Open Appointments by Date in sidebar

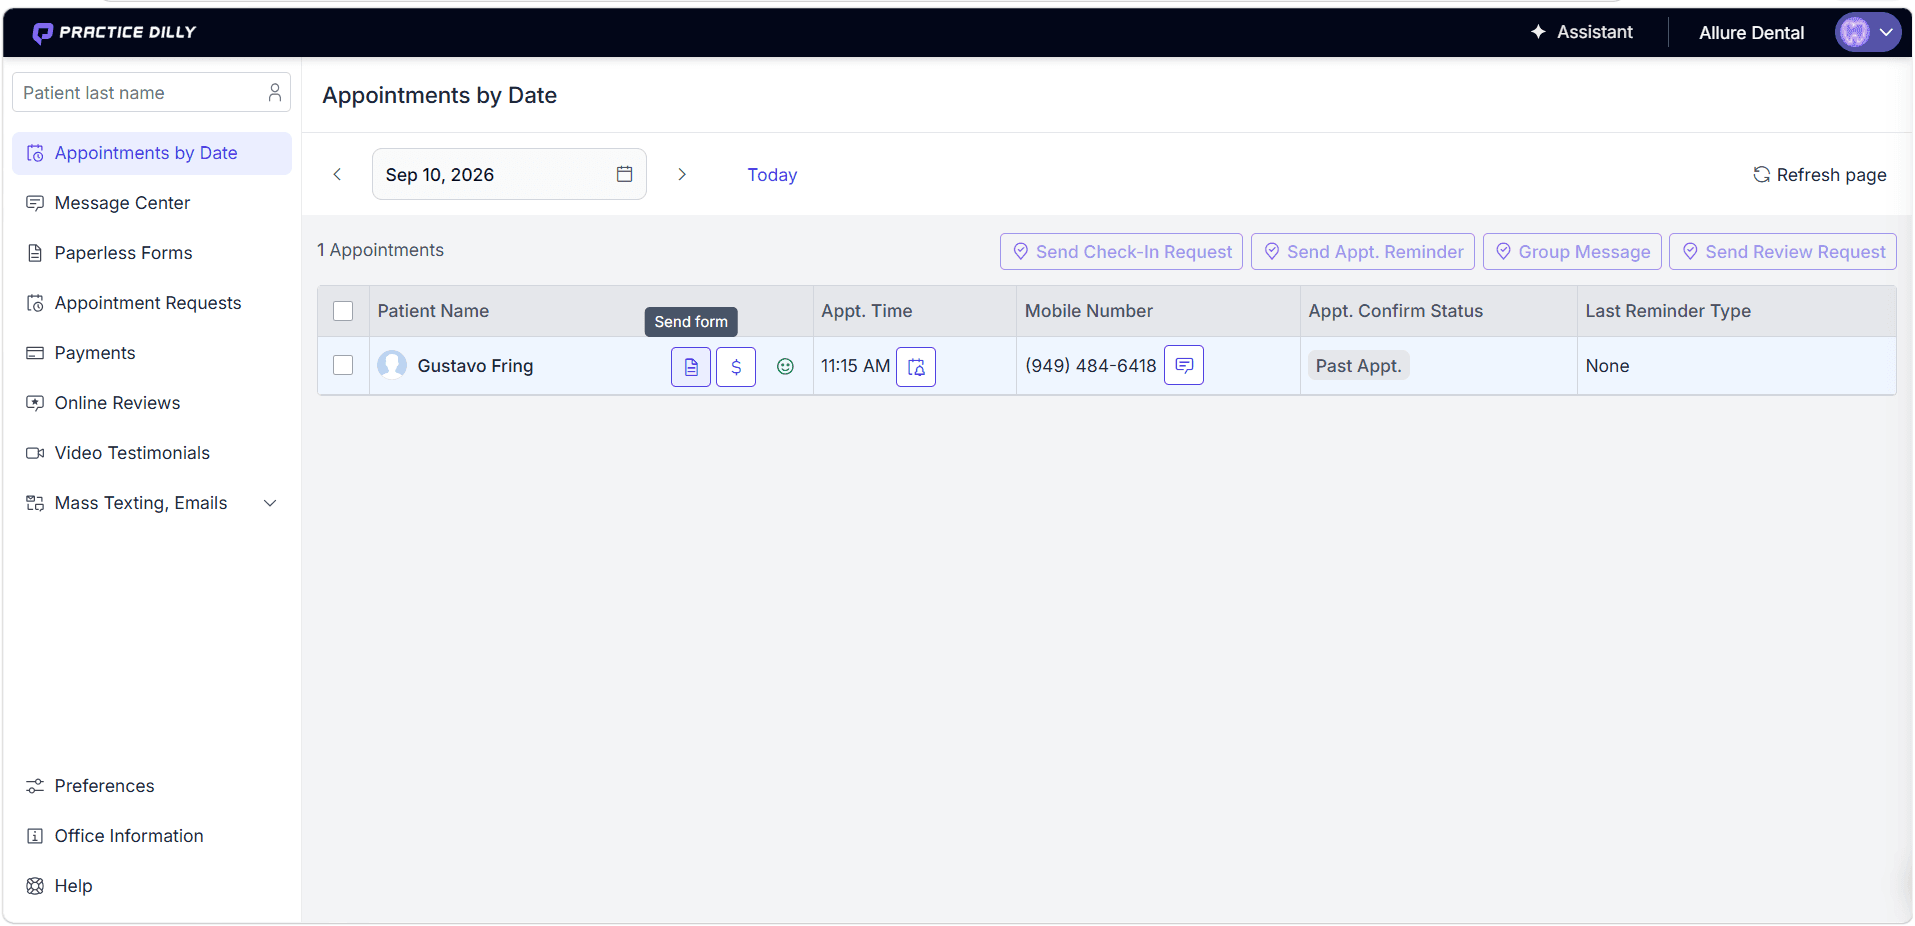coord(152,153)
